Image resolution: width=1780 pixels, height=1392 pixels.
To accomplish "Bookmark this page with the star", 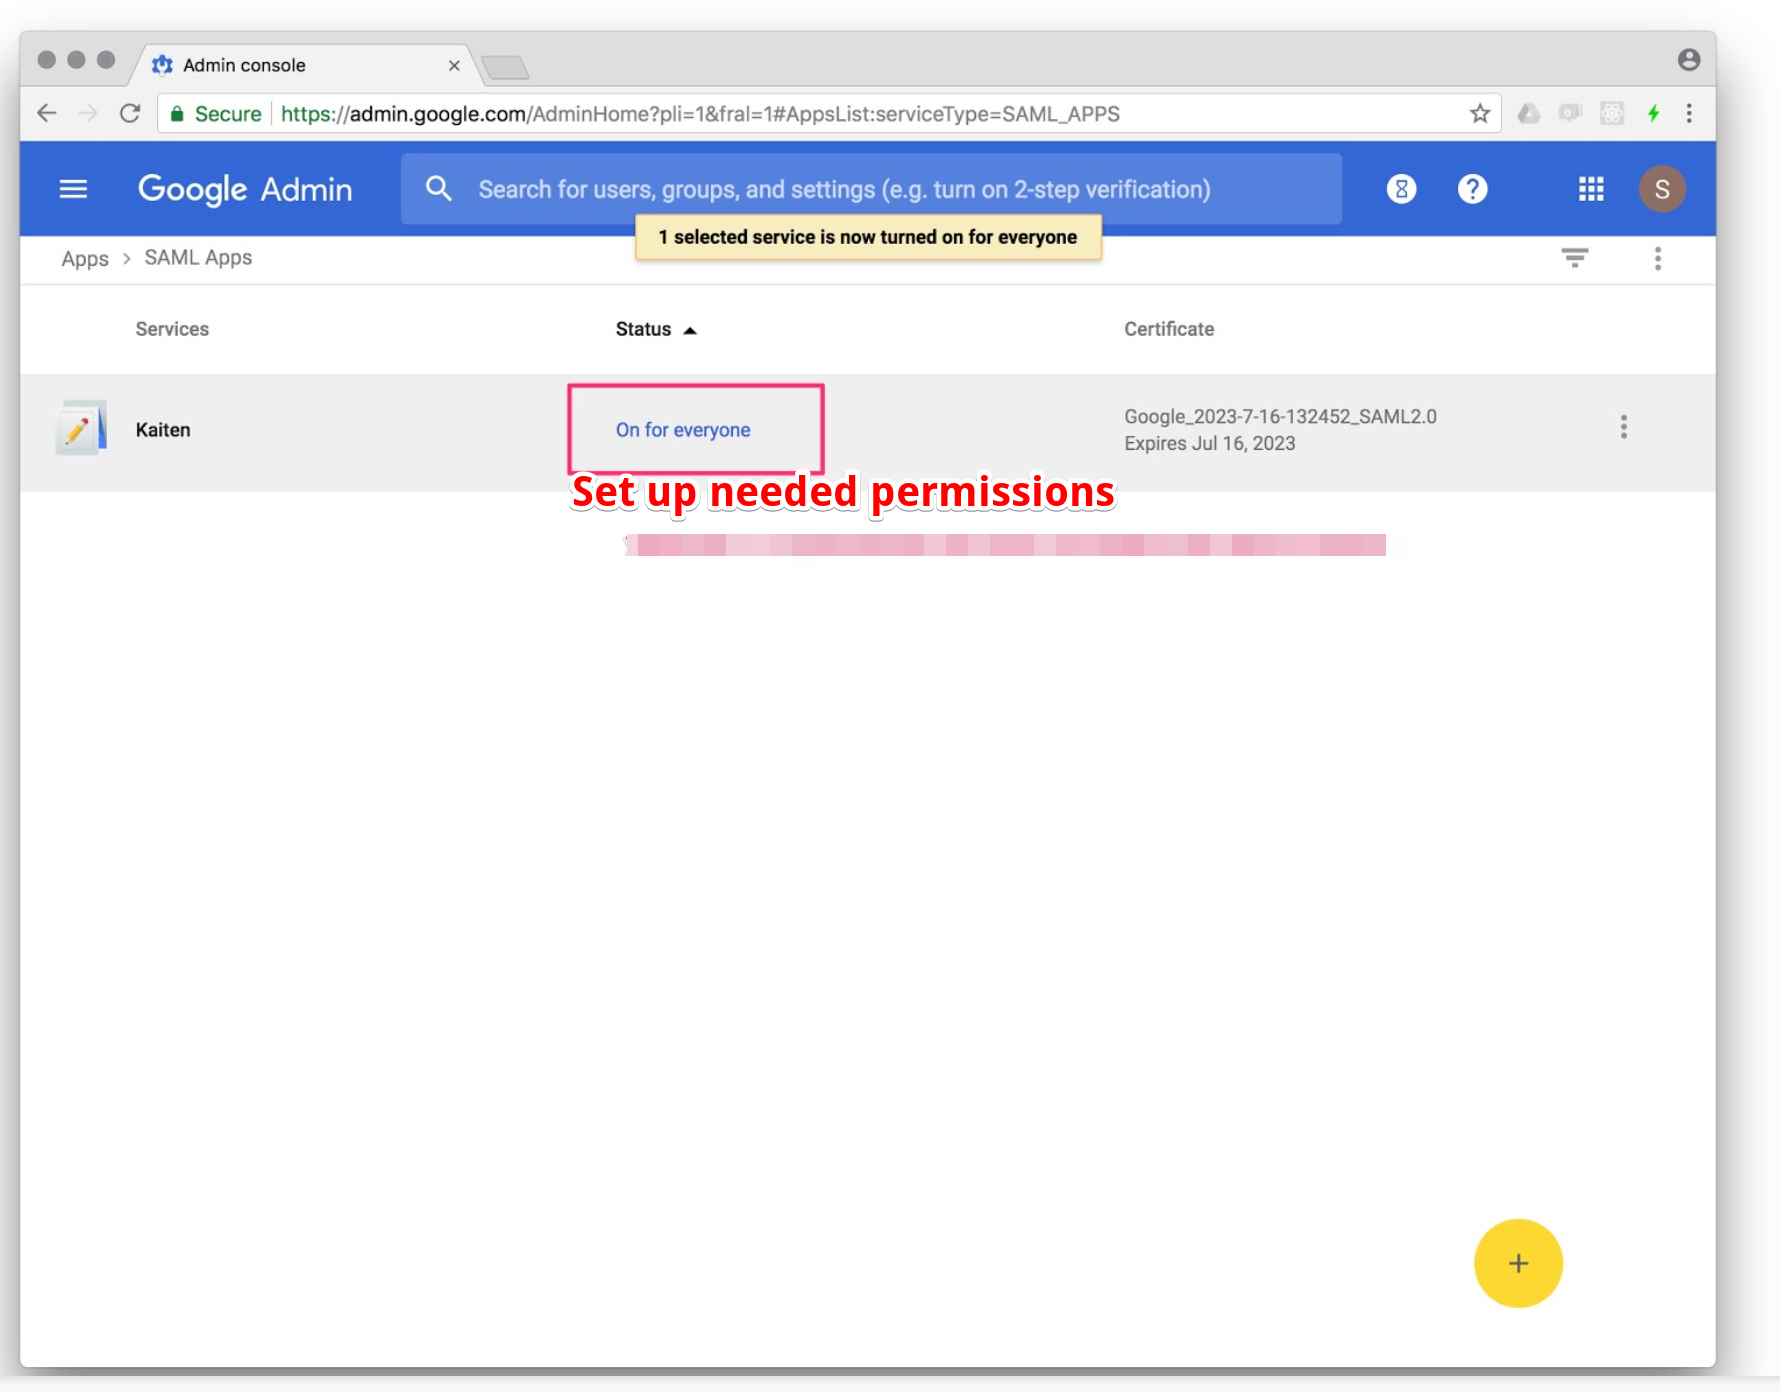I will [1480, 114].
